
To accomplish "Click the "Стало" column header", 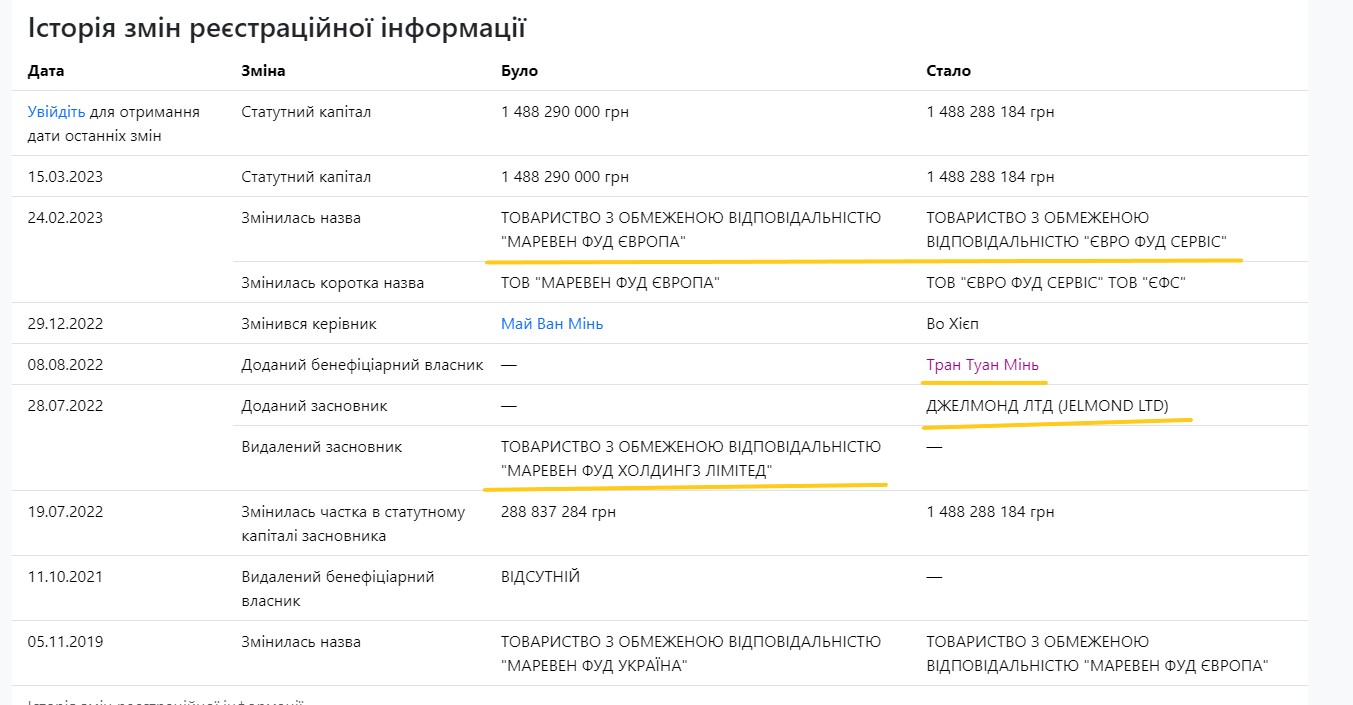I will tap(948, 71).
